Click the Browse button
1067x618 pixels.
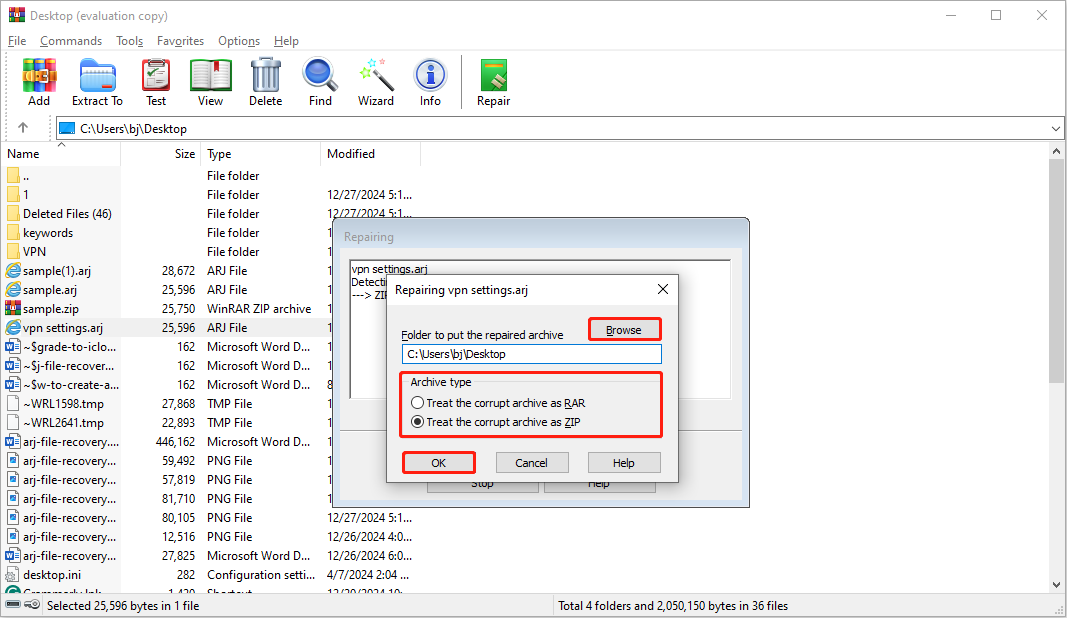click(624, 329)
